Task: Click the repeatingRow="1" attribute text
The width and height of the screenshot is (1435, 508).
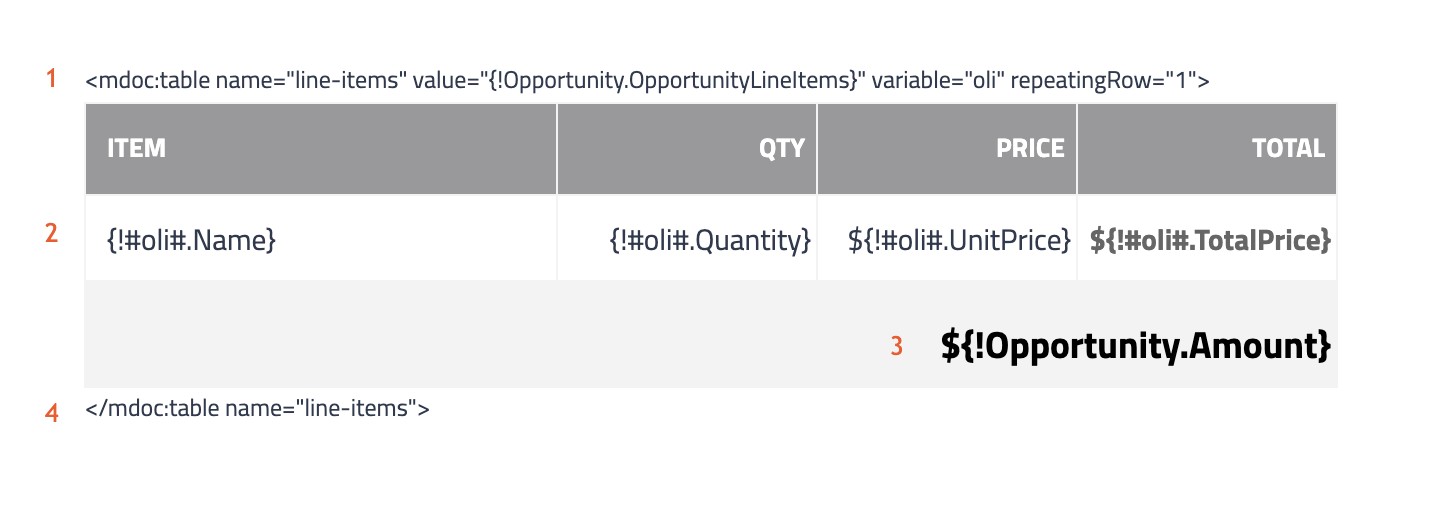Action: point(1104,81)
